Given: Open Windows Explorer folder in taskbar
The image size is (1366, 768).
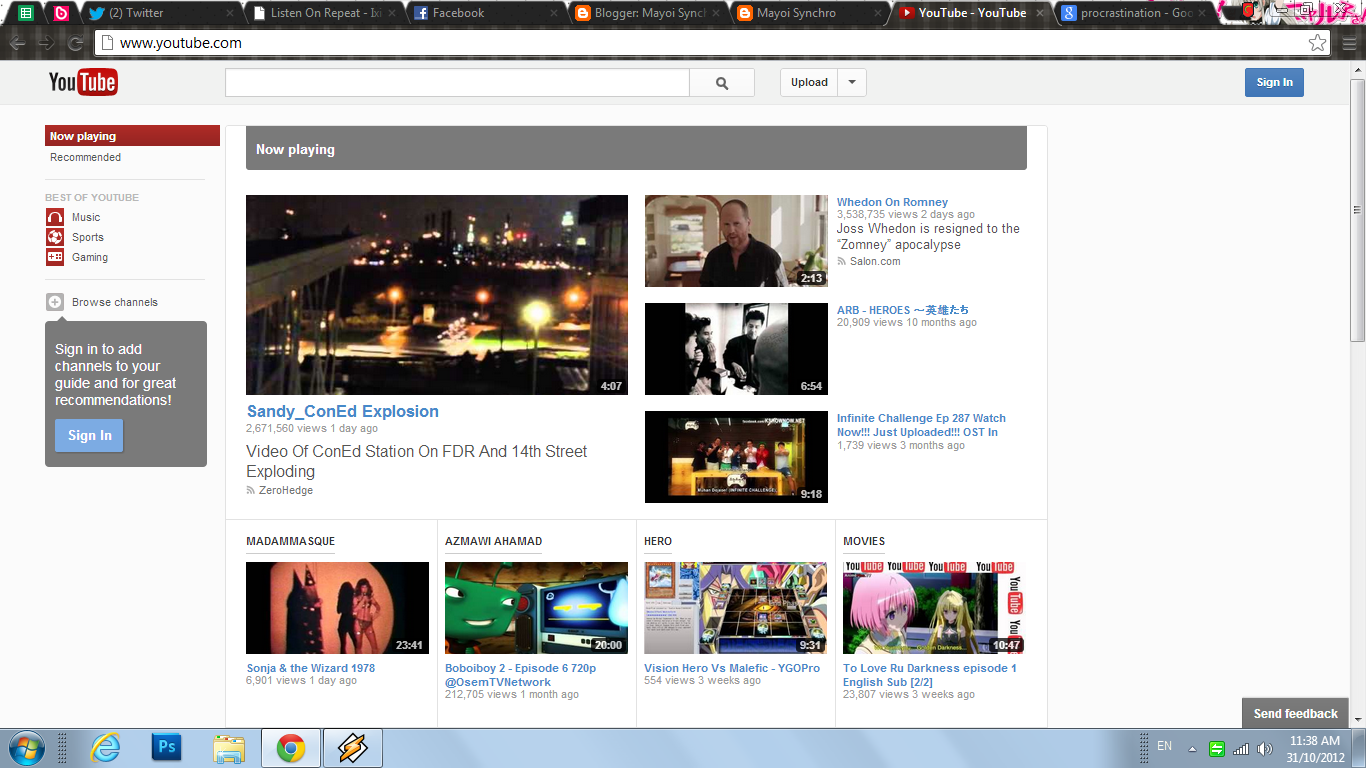Looking at the screenshot, I should pos(229,748).
